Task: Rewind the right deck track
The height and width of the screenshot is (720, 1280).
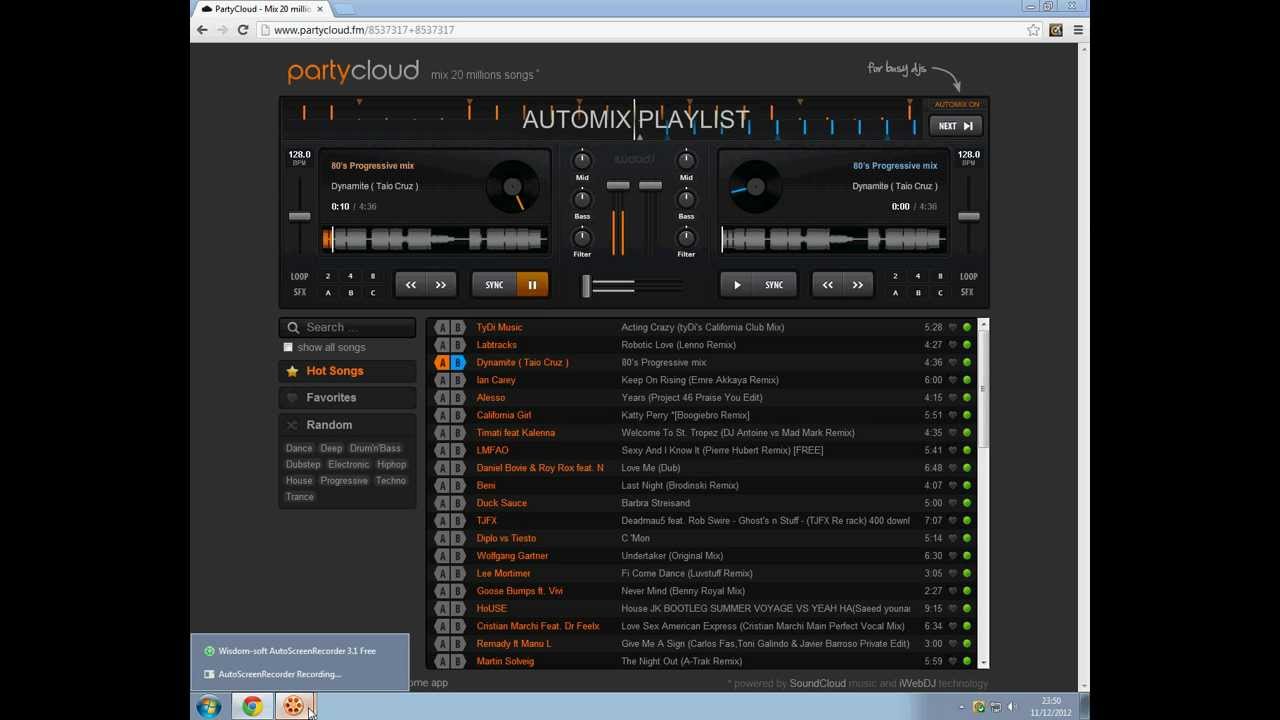Action: point(828,285)
